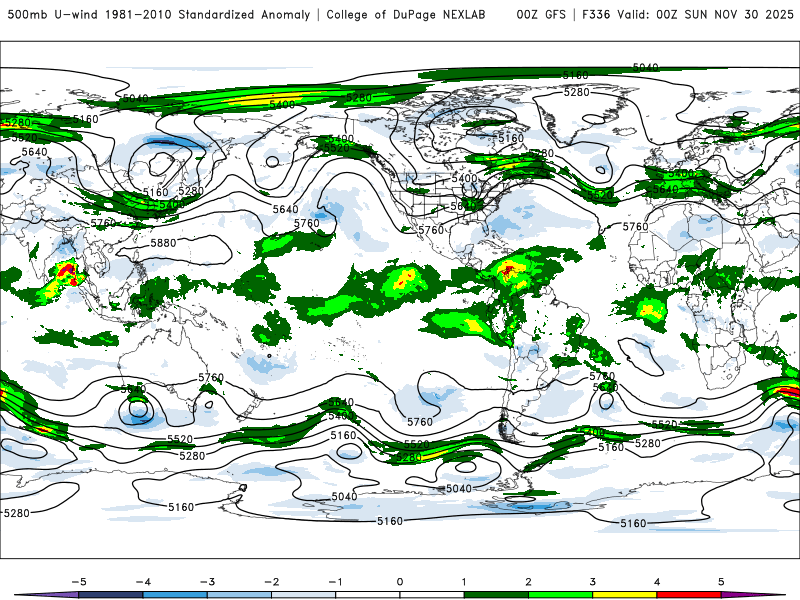
Task: Click the "-3" color bar label
Action: tap(207, 582)
